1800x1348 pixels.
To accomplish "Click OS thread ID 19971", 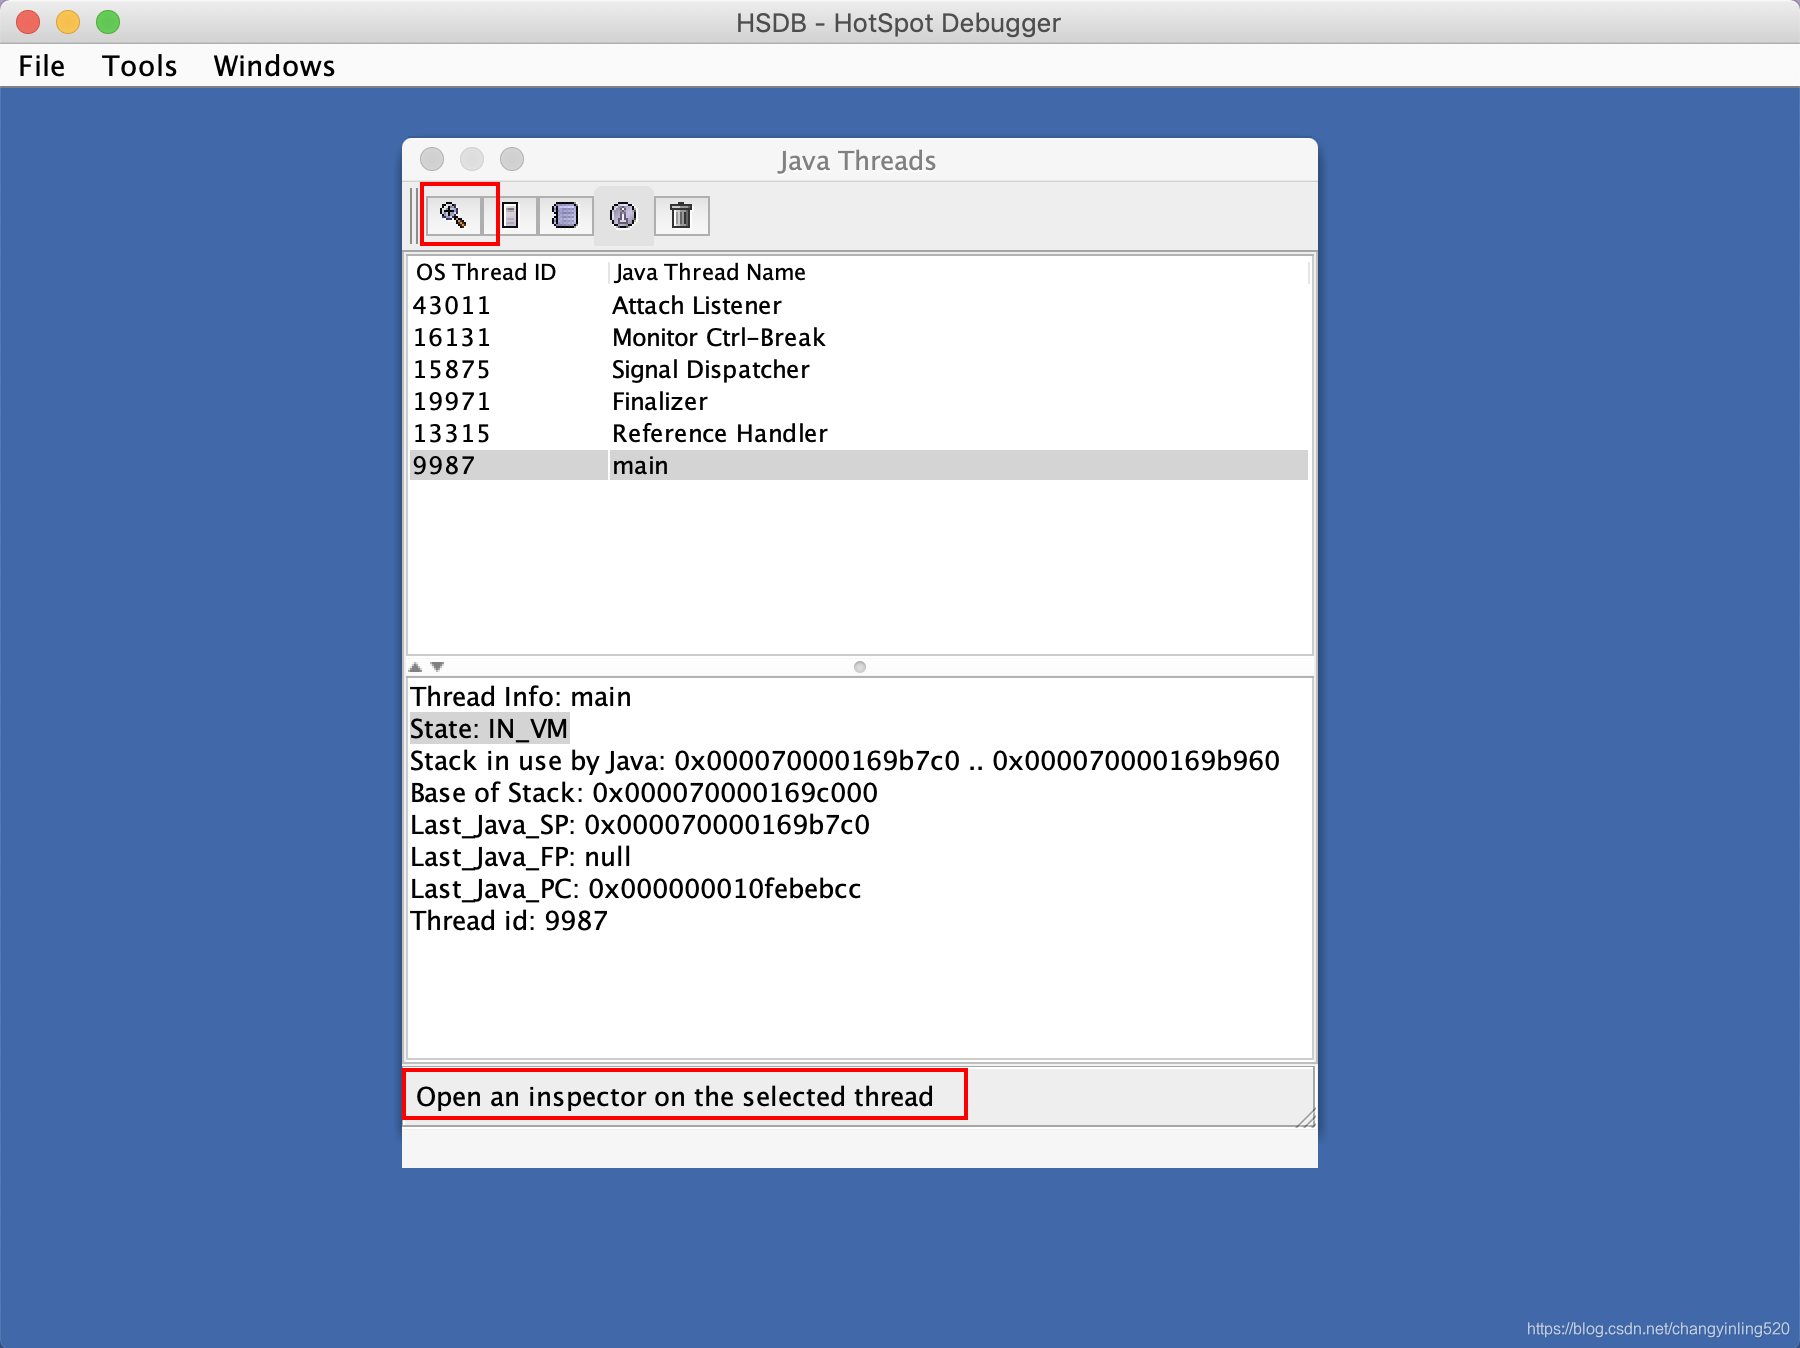I will pos(452,402).
